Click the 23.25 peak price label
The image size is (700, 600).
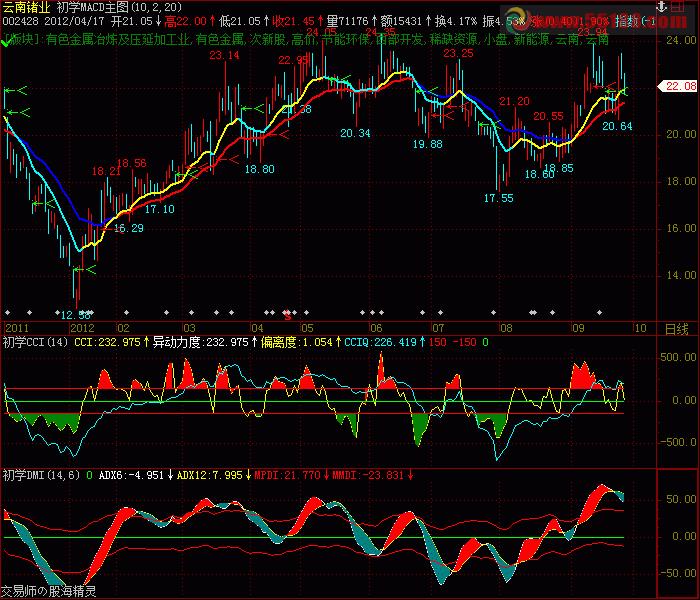click(x=458, y=53)
